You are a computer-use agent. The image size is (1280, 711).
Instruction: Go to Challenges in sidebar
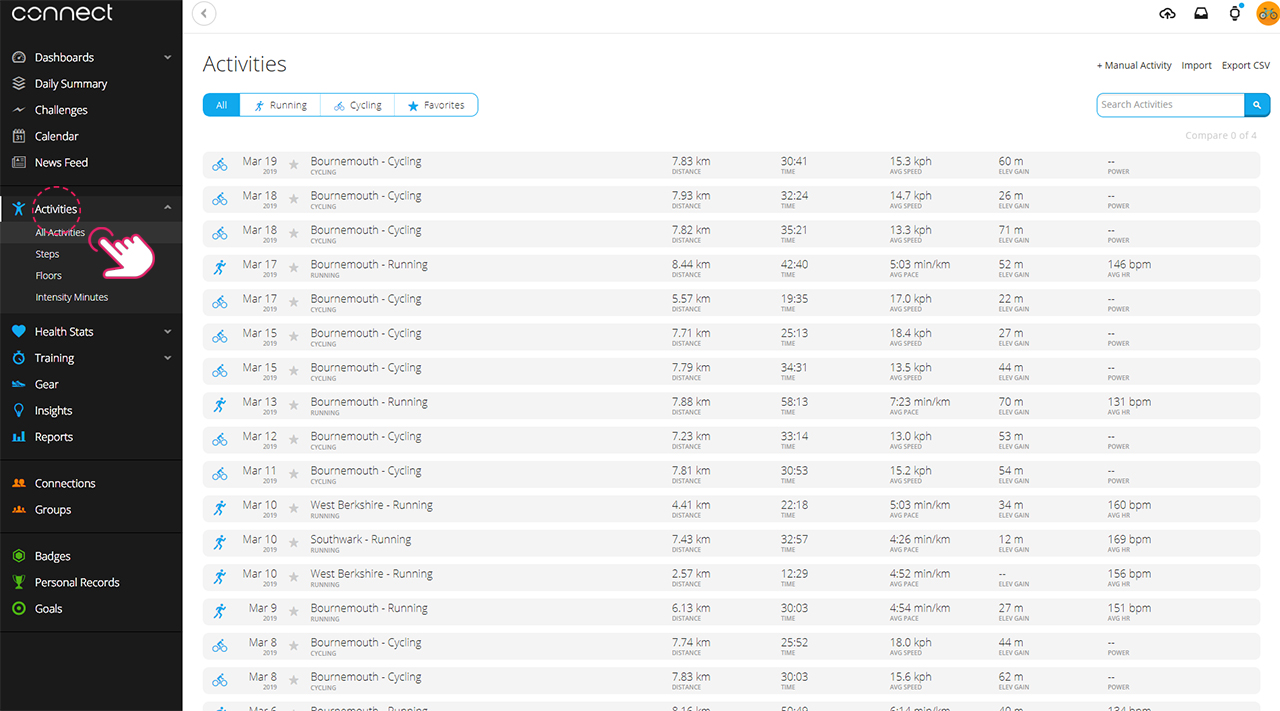coord(61,110)
